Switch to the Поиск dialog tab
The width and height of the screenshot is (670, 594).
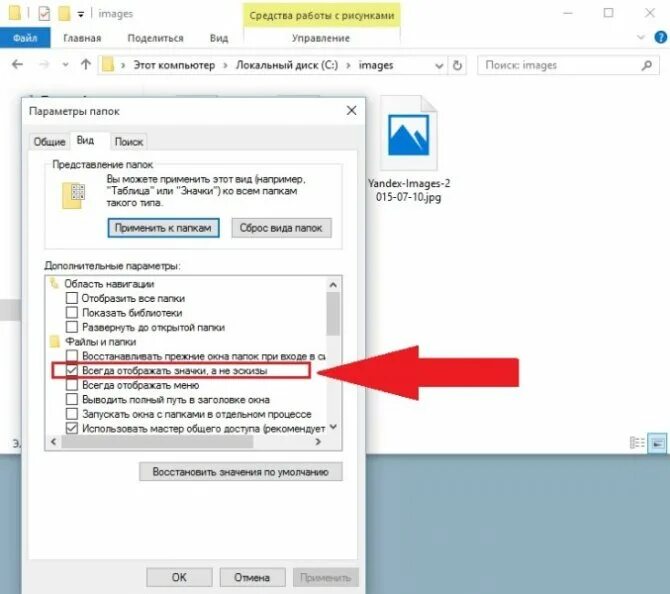(x=129, y=142)
